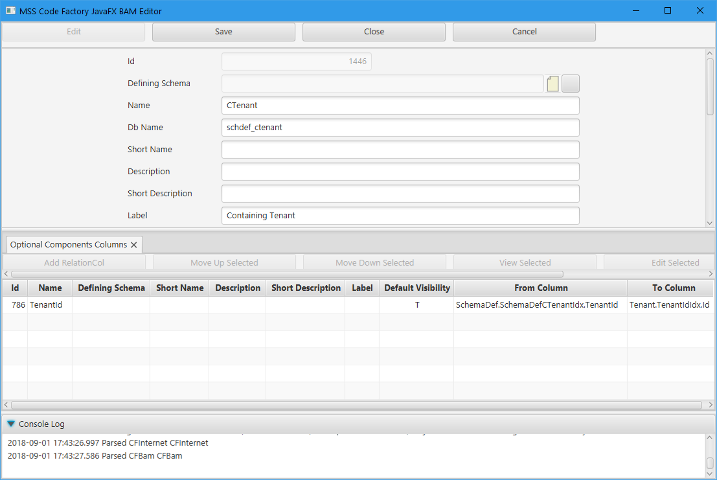The image size is (717, 480).
Task: Click the blank button next to Defining Schema
Action: tap(571, 84)
